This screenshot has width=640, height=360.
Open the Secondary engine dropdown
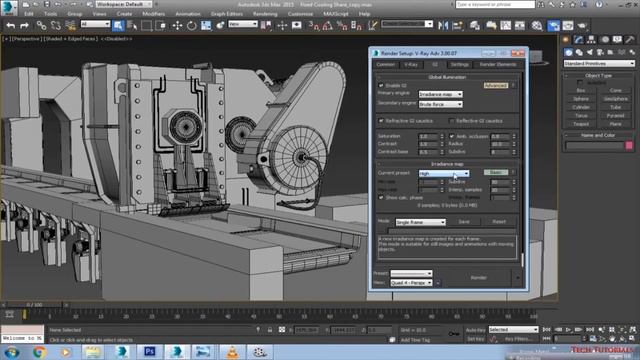coord(440,104)
